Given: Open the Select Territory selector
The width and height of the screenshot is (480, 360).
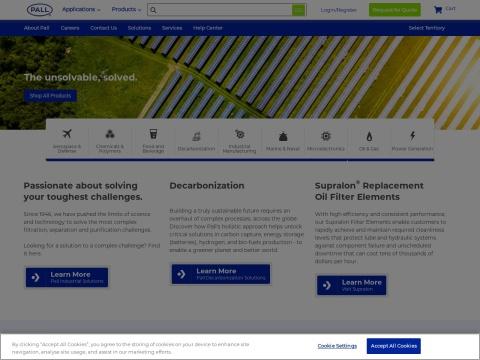Looking at the screenshot, I should pyautogui.click(x=427, y=28).
